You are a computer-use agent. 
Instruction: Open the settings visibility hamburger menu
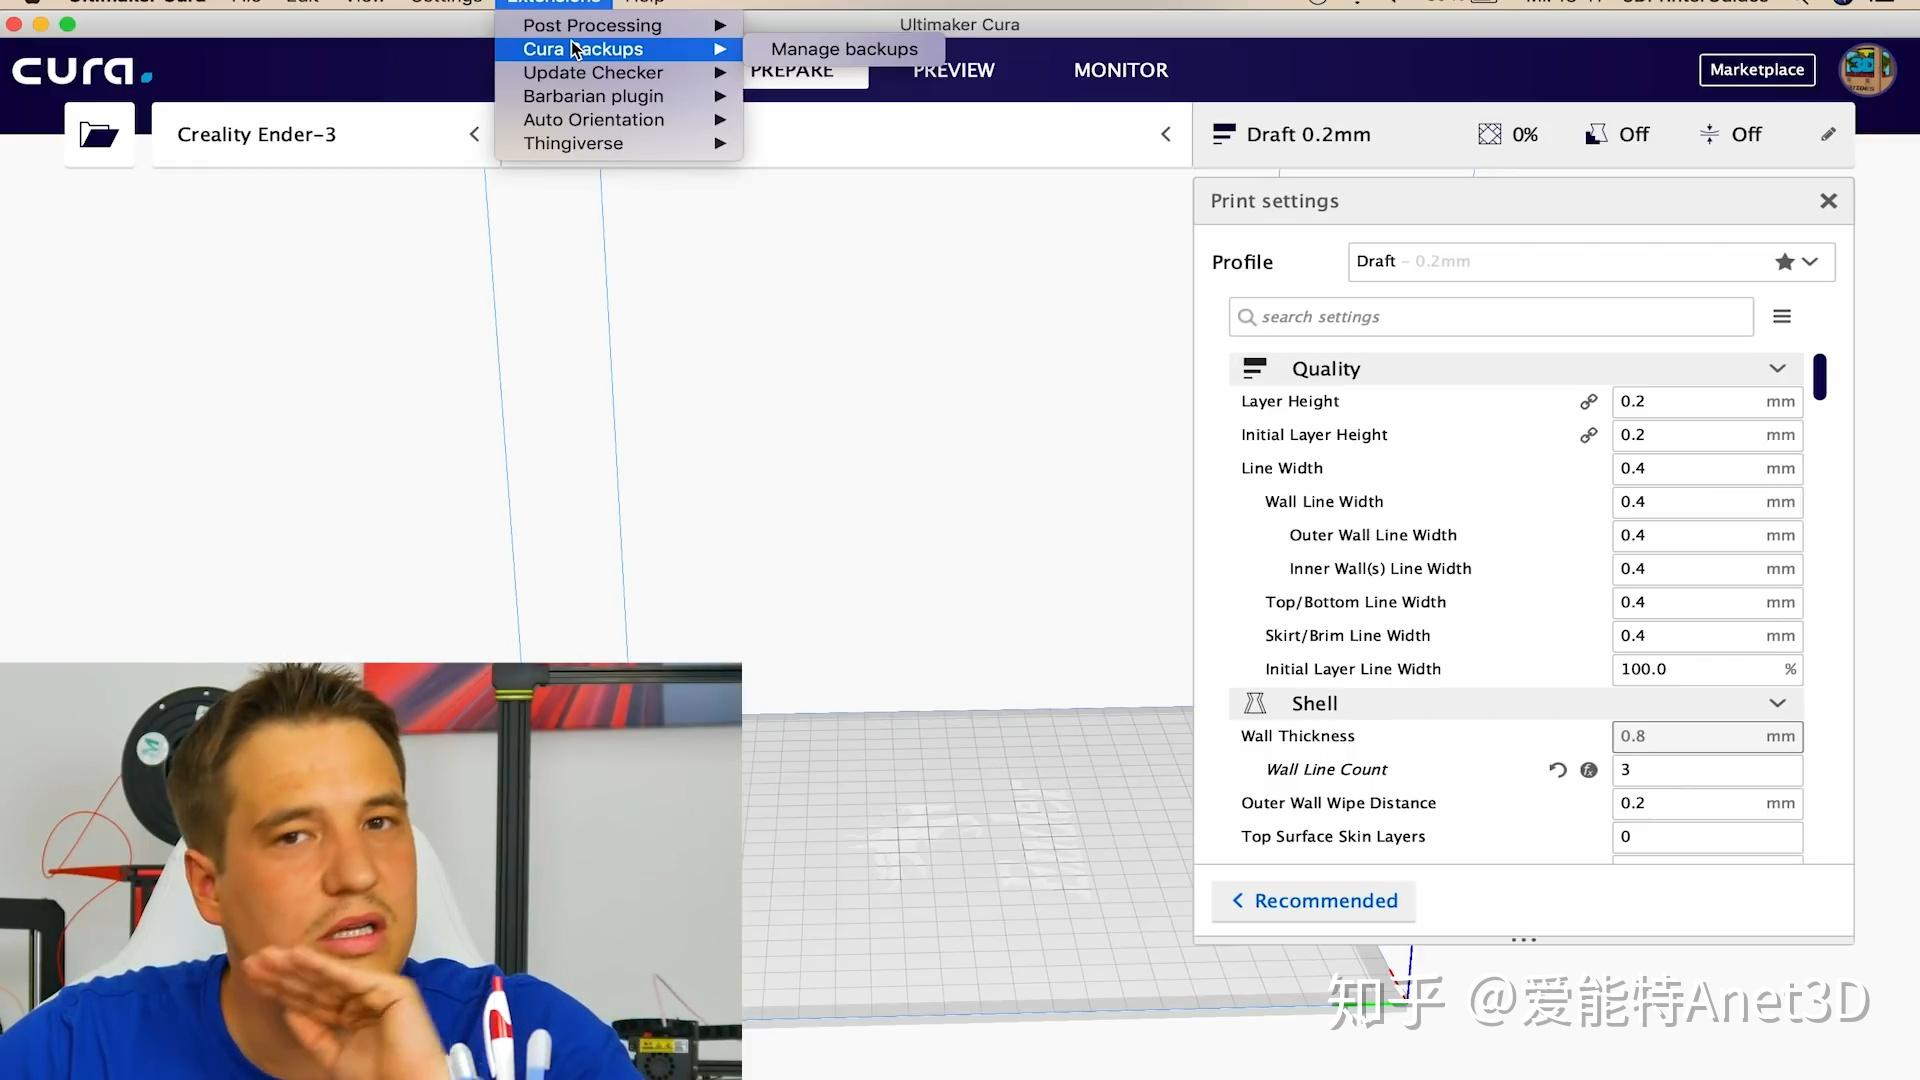(1781, 317)
